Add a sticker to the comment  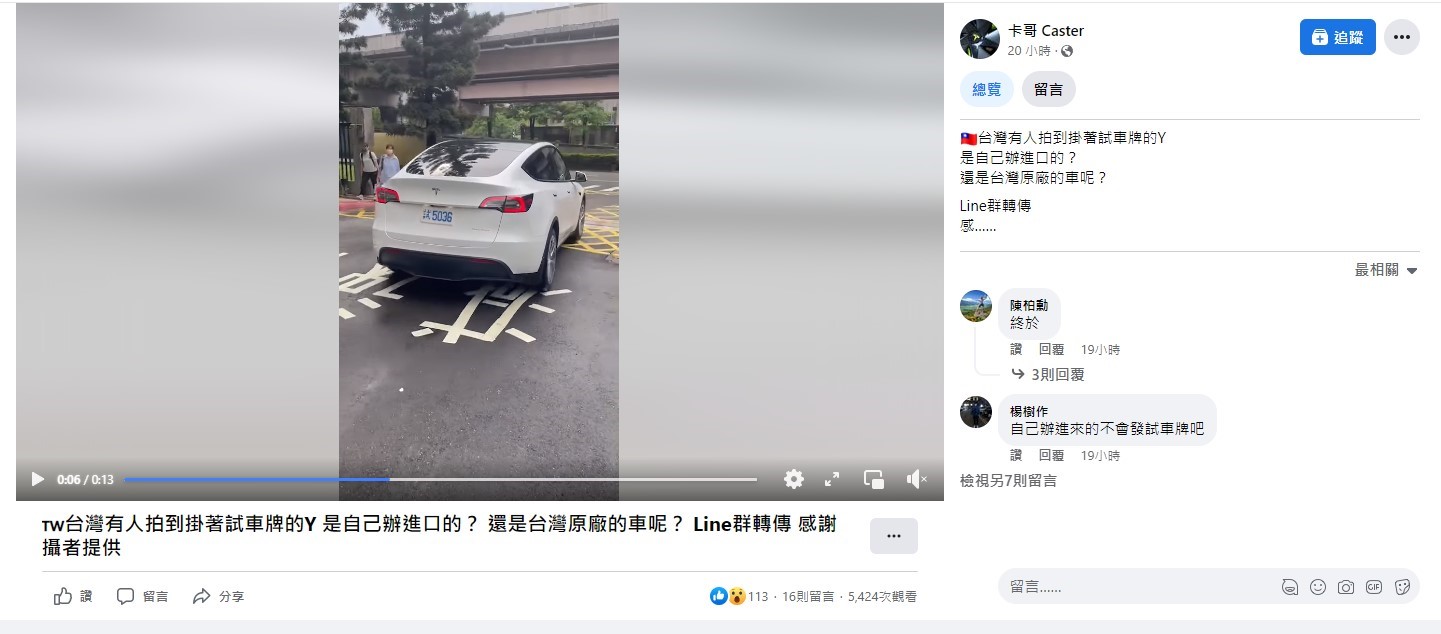click(x=1402, y=587)
